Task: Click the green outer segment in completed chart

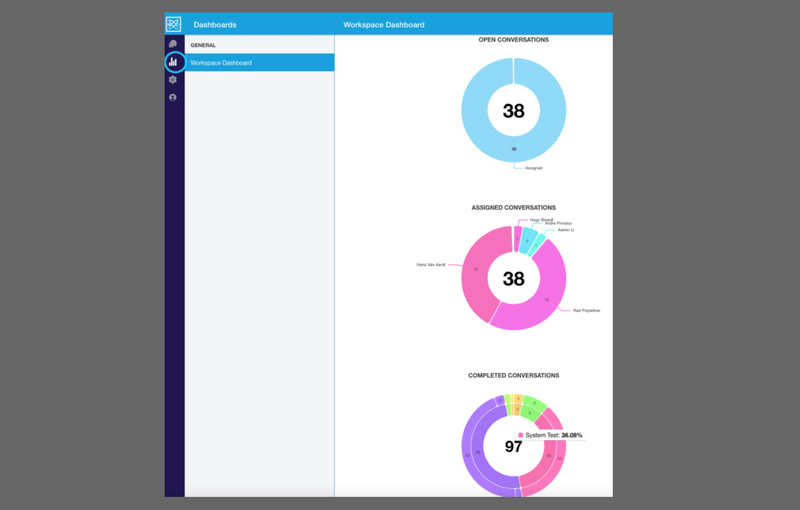Action: 535,402
